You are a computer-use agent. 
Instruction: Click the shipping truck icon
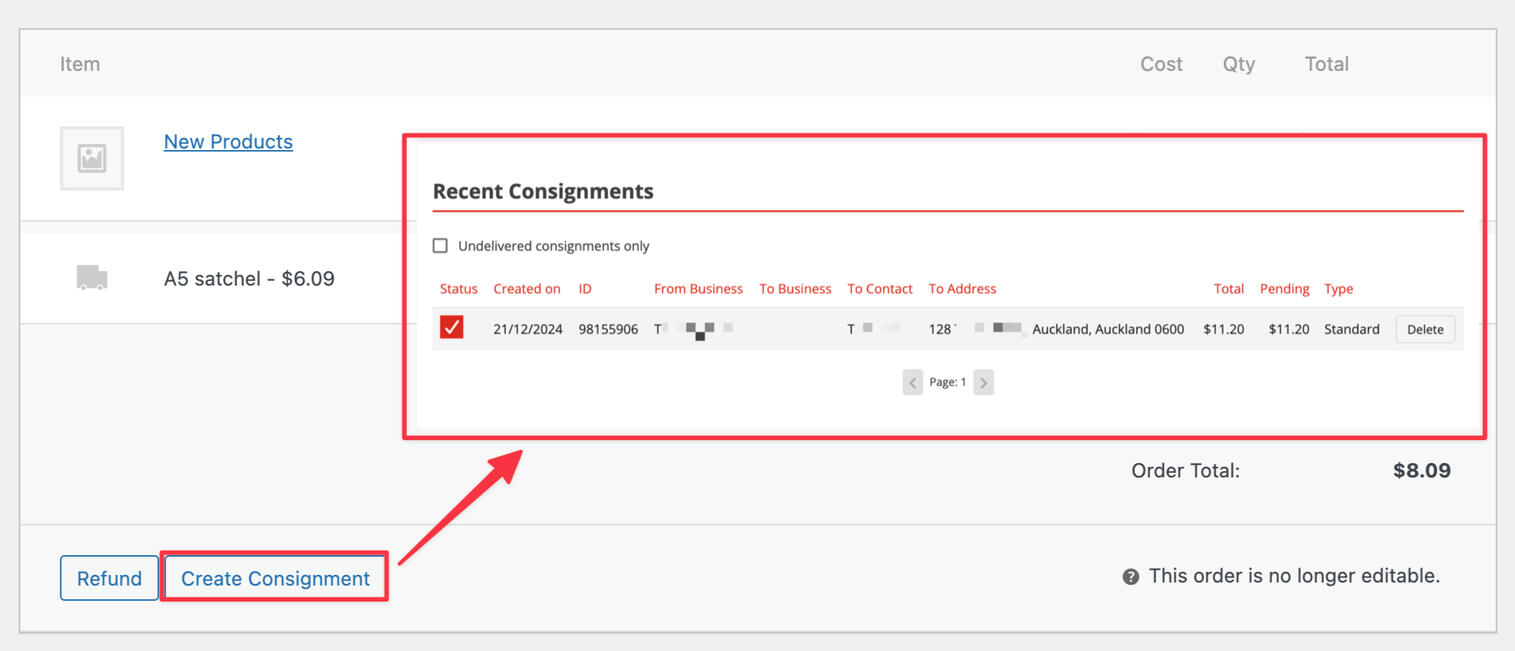coord(92,278)
